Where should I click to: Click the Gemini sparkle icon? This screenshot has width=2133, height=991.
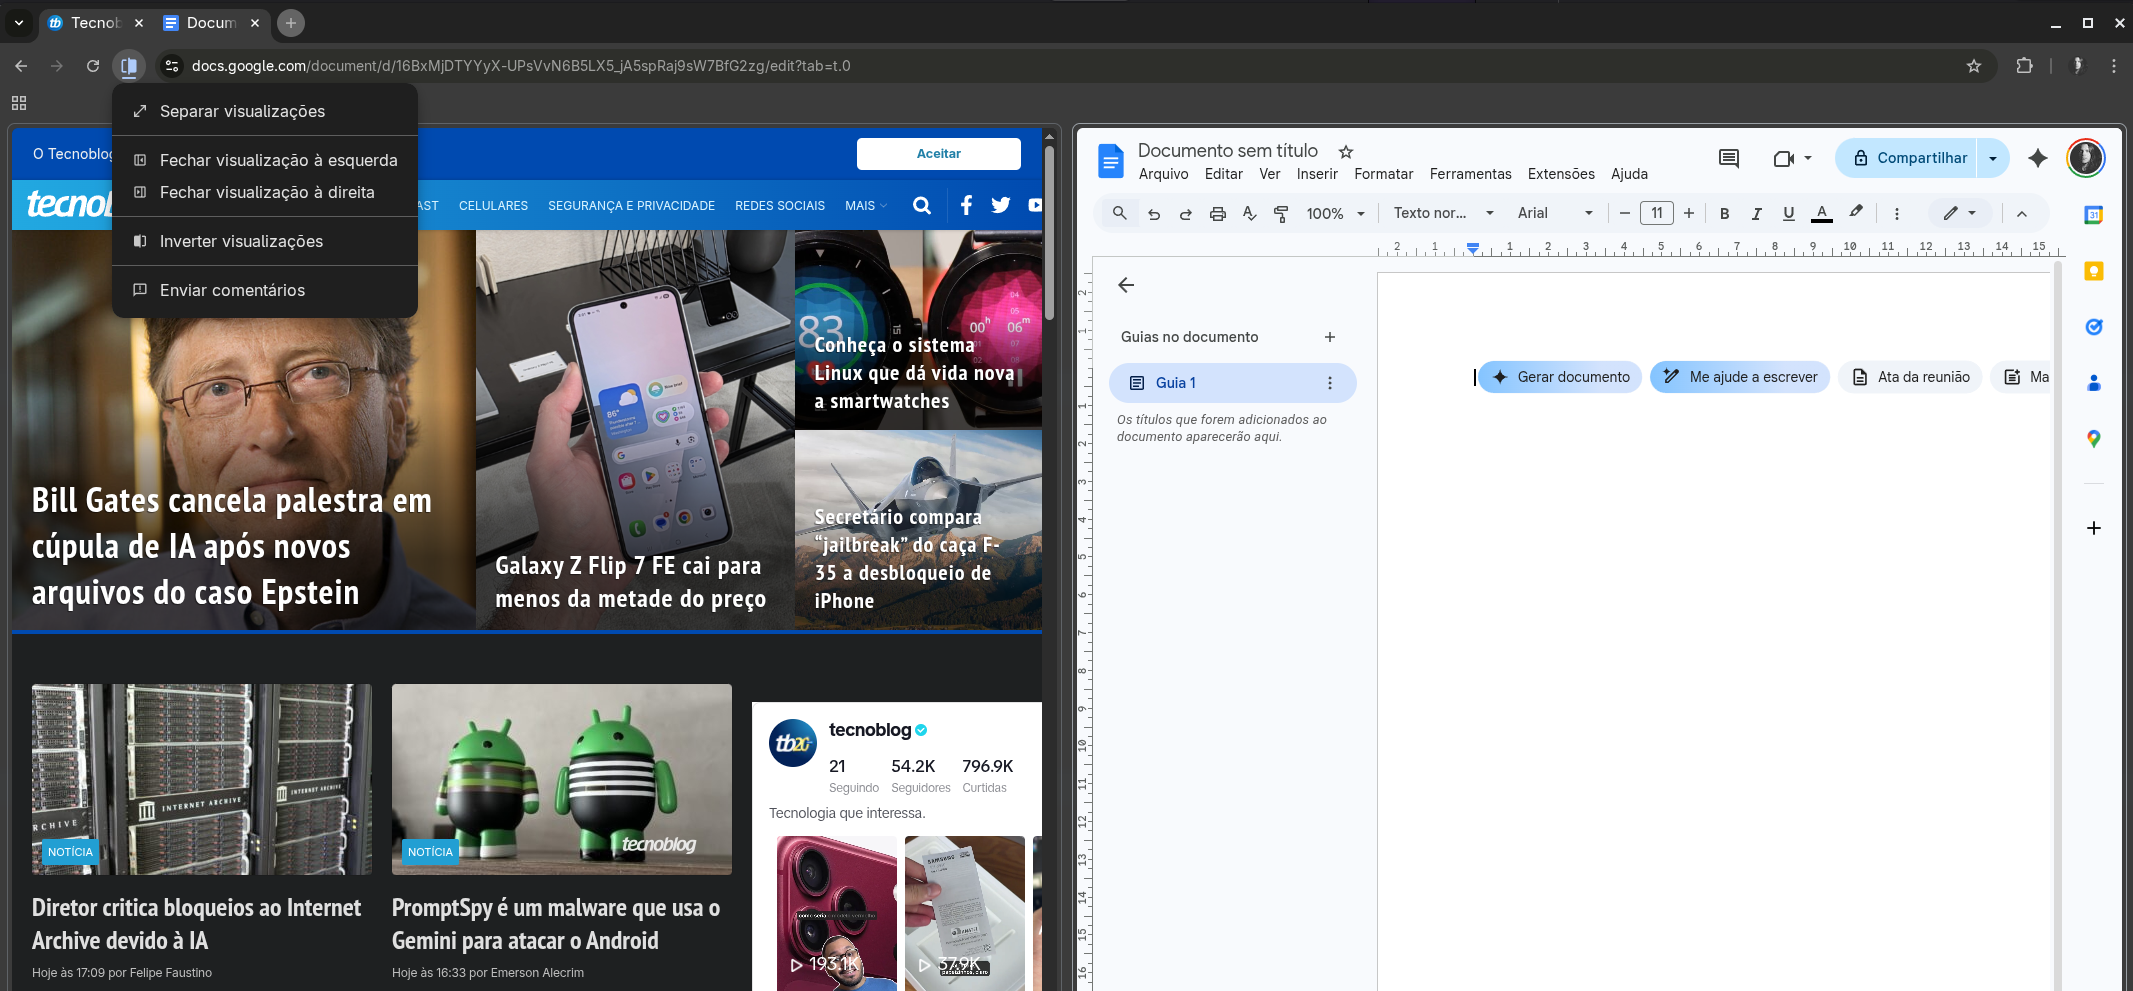[x=2037, y=158]
